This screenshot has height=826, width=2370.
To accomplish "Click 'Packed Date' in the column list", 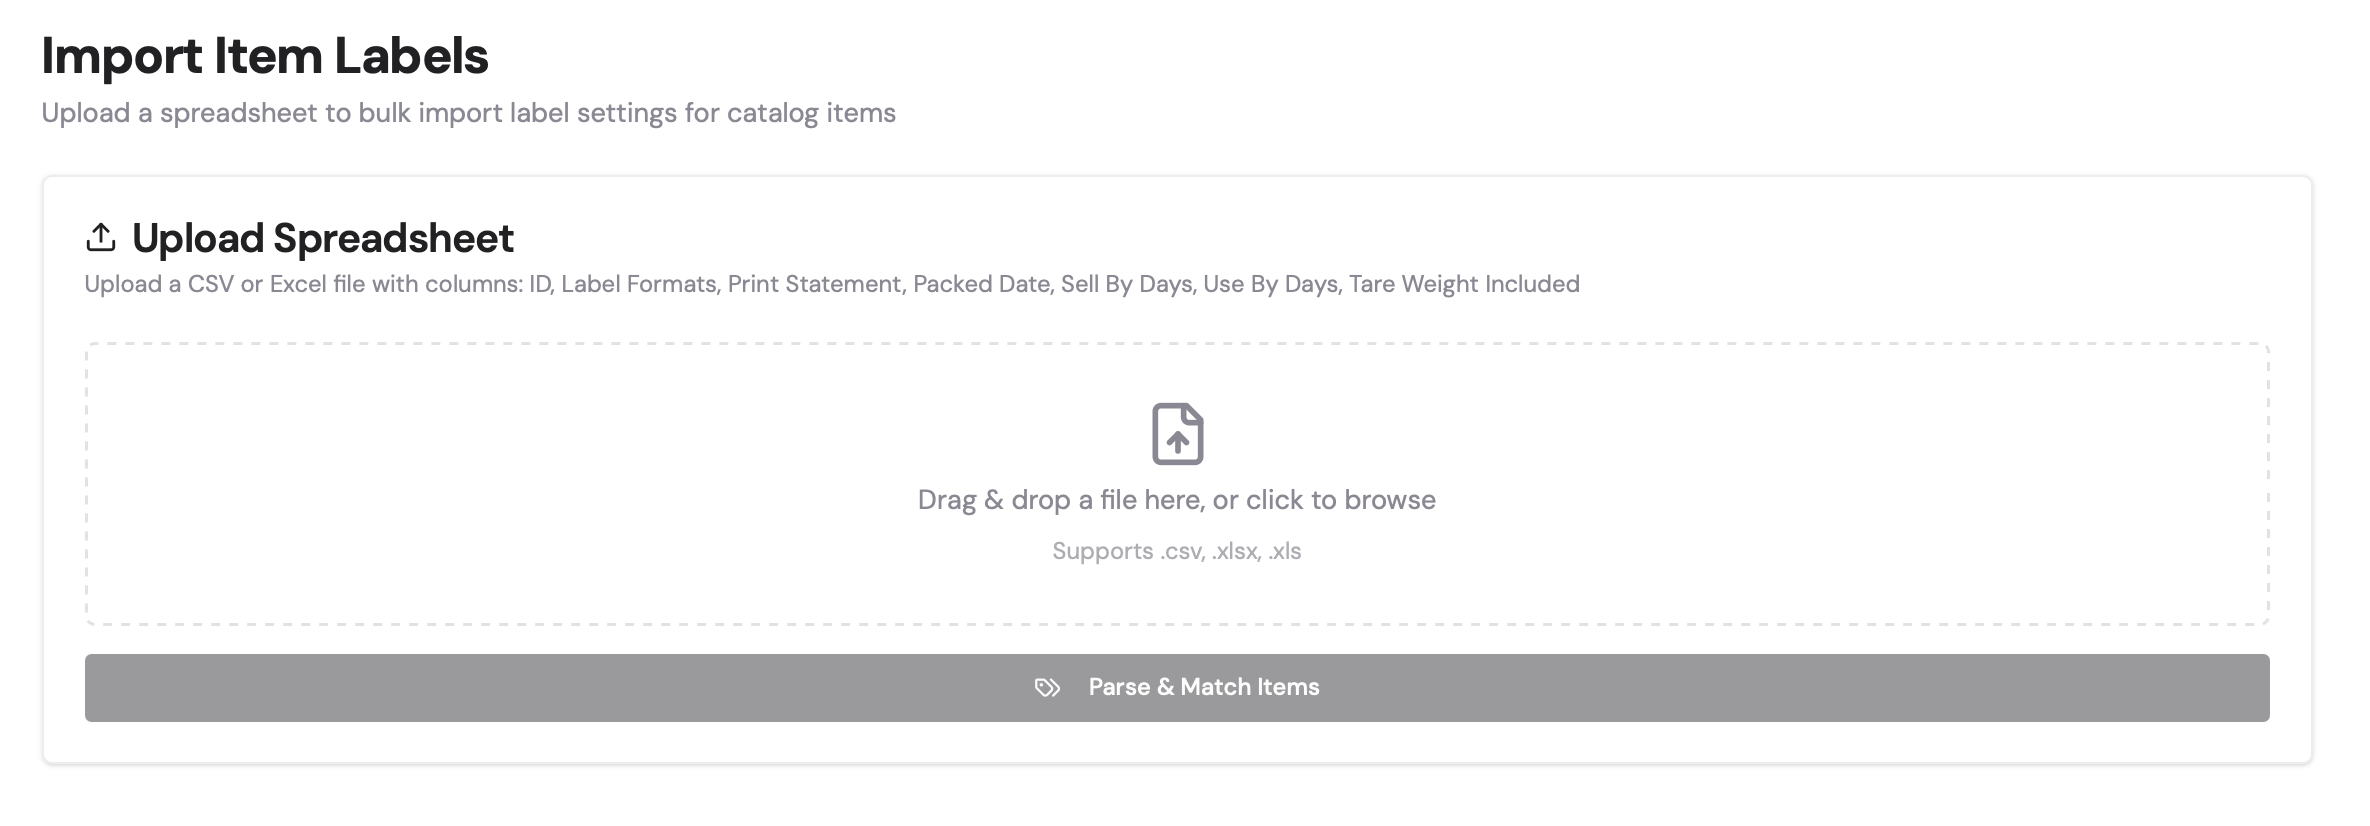I will click(x=982, y=284).
